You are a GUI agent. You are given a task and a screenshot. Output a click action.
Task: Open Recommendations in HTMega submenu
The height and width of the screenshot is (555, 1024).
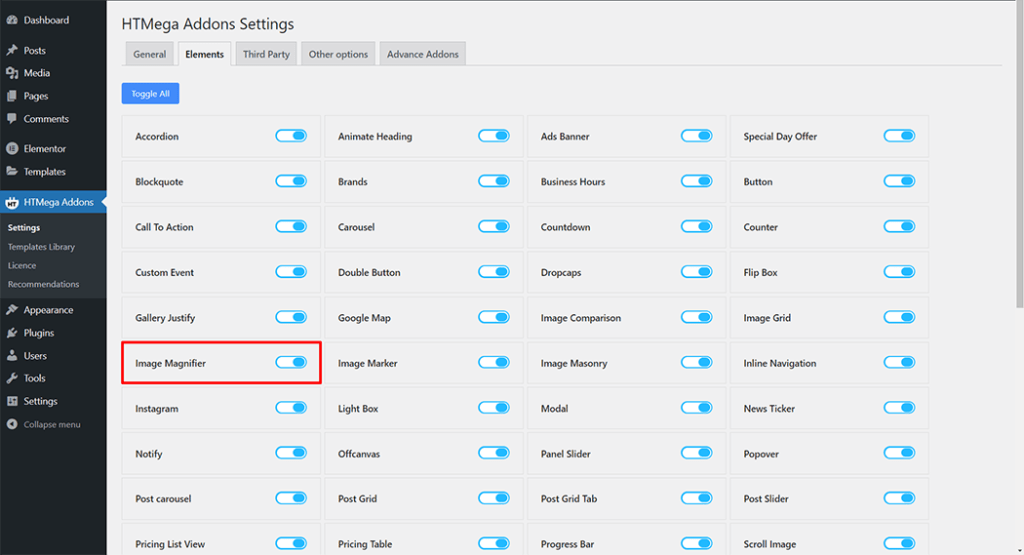click(x=43, y=284)
